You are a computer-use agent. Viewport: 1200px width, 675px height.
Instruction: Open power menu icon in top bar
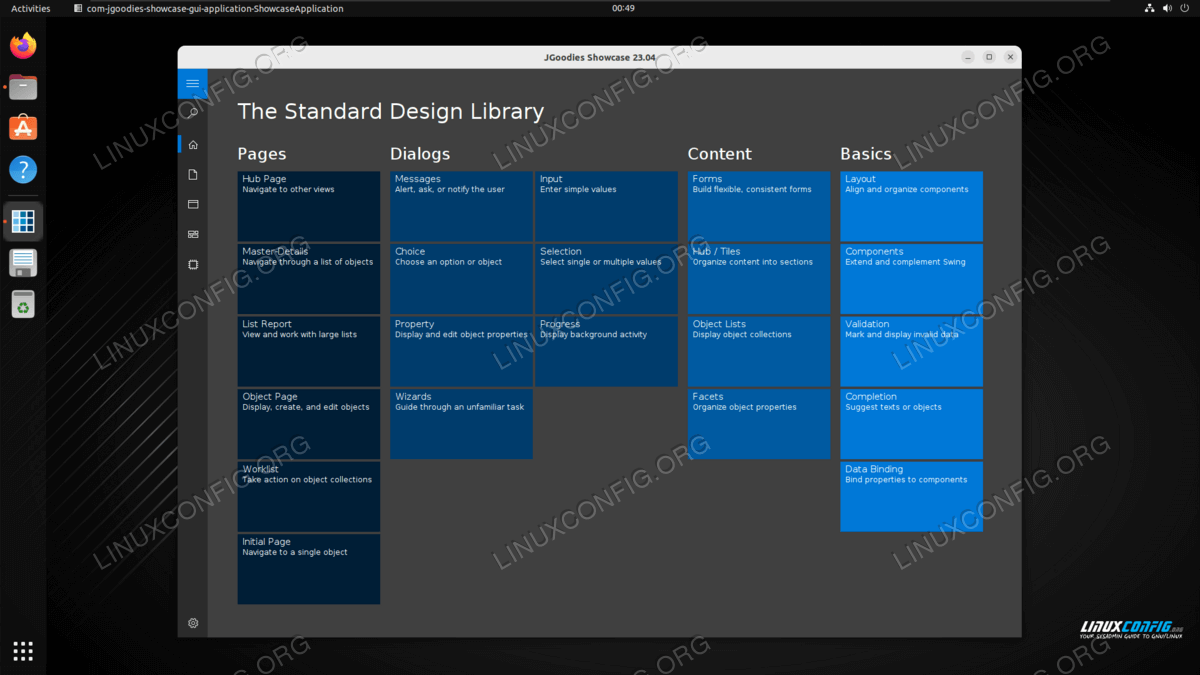(1184, 8)
